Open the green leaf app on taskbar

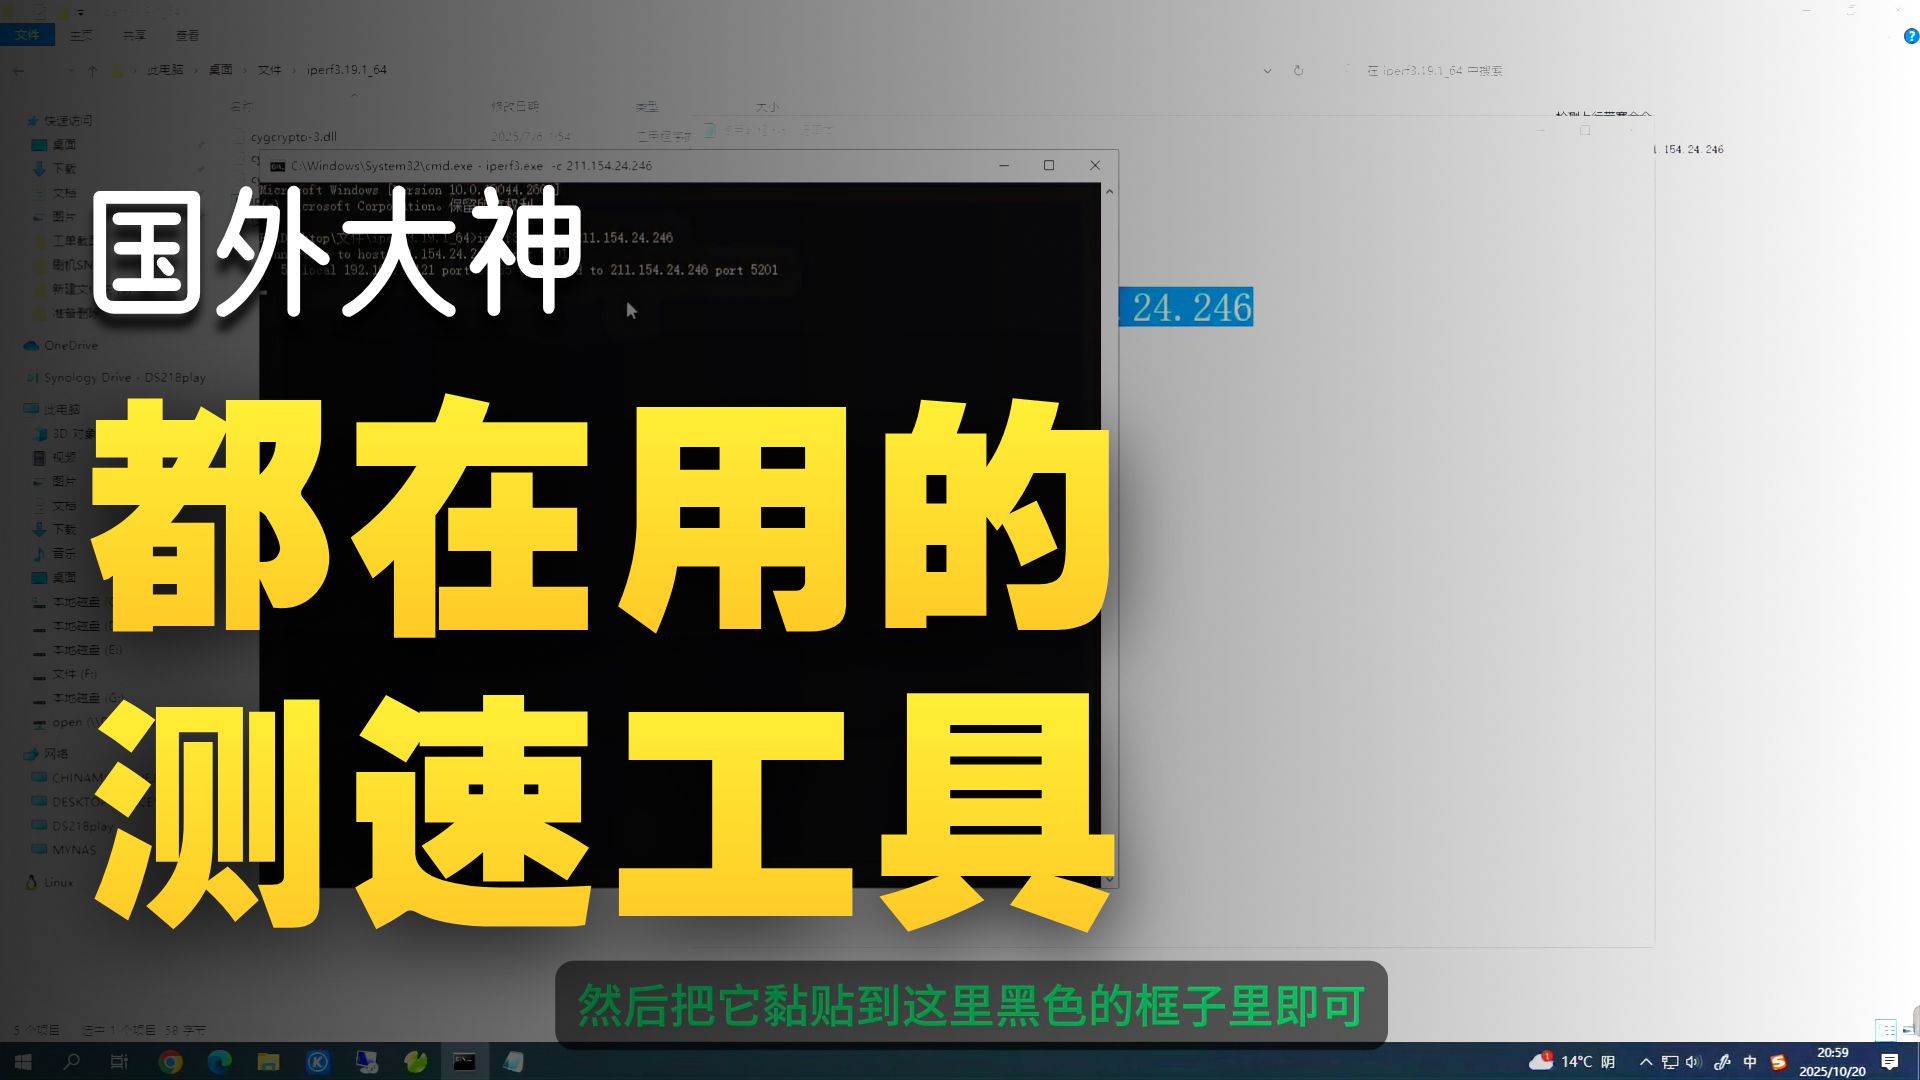415,1061
